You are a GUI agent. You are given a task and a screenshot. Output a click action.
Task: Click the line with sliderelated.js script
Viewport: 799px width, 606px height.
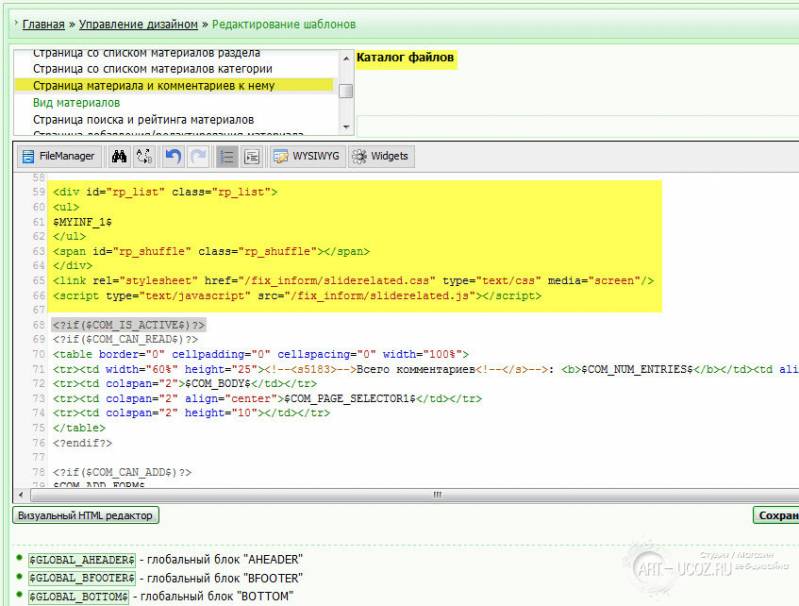pos(297,295)
